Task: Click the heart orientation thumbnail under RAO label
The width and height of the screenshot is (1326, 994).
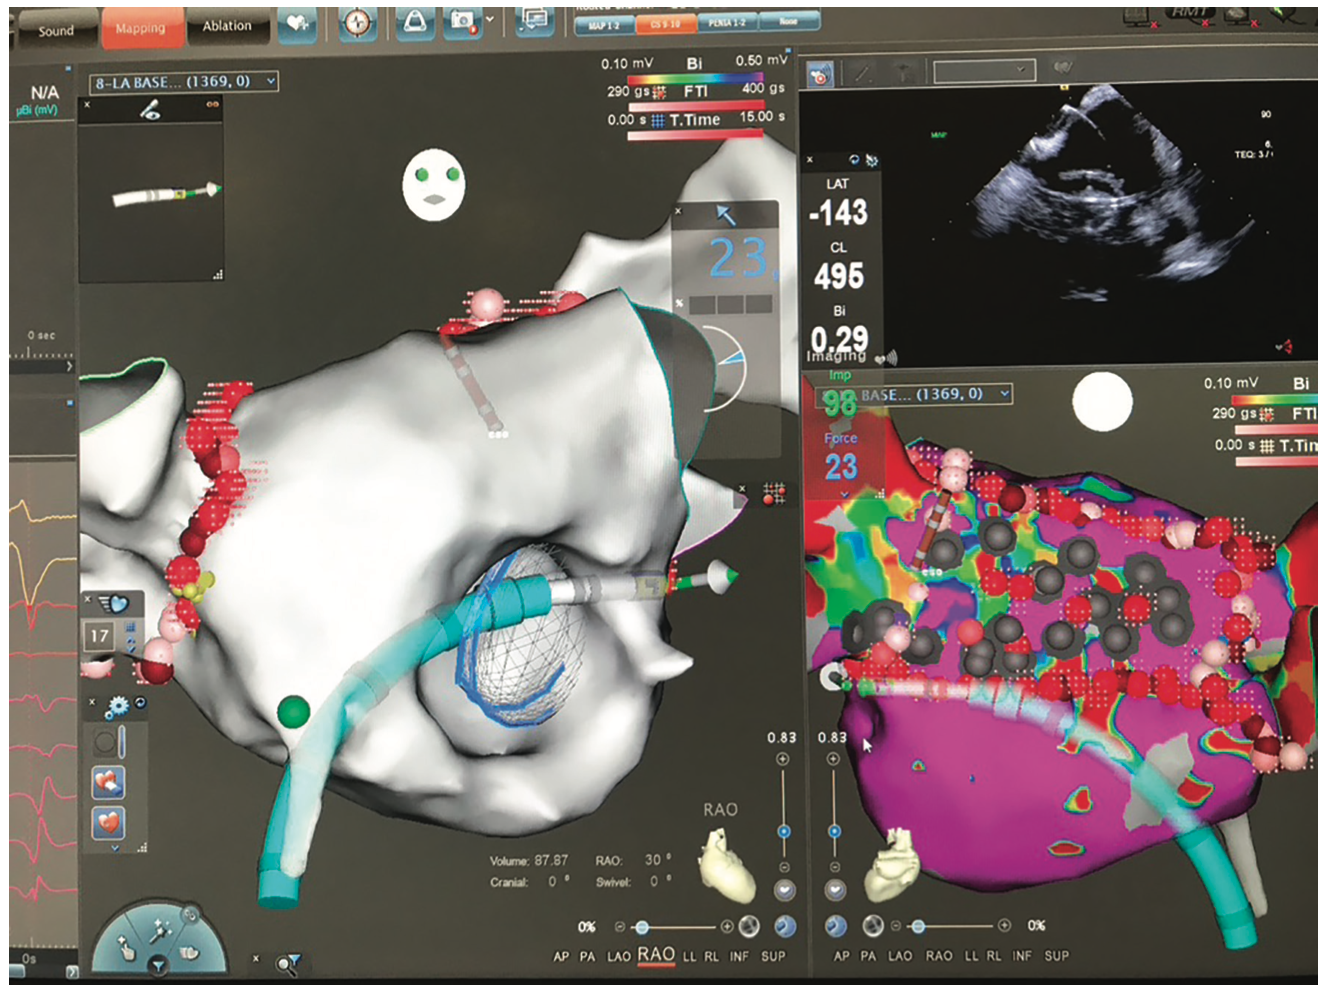Action: 726,863
